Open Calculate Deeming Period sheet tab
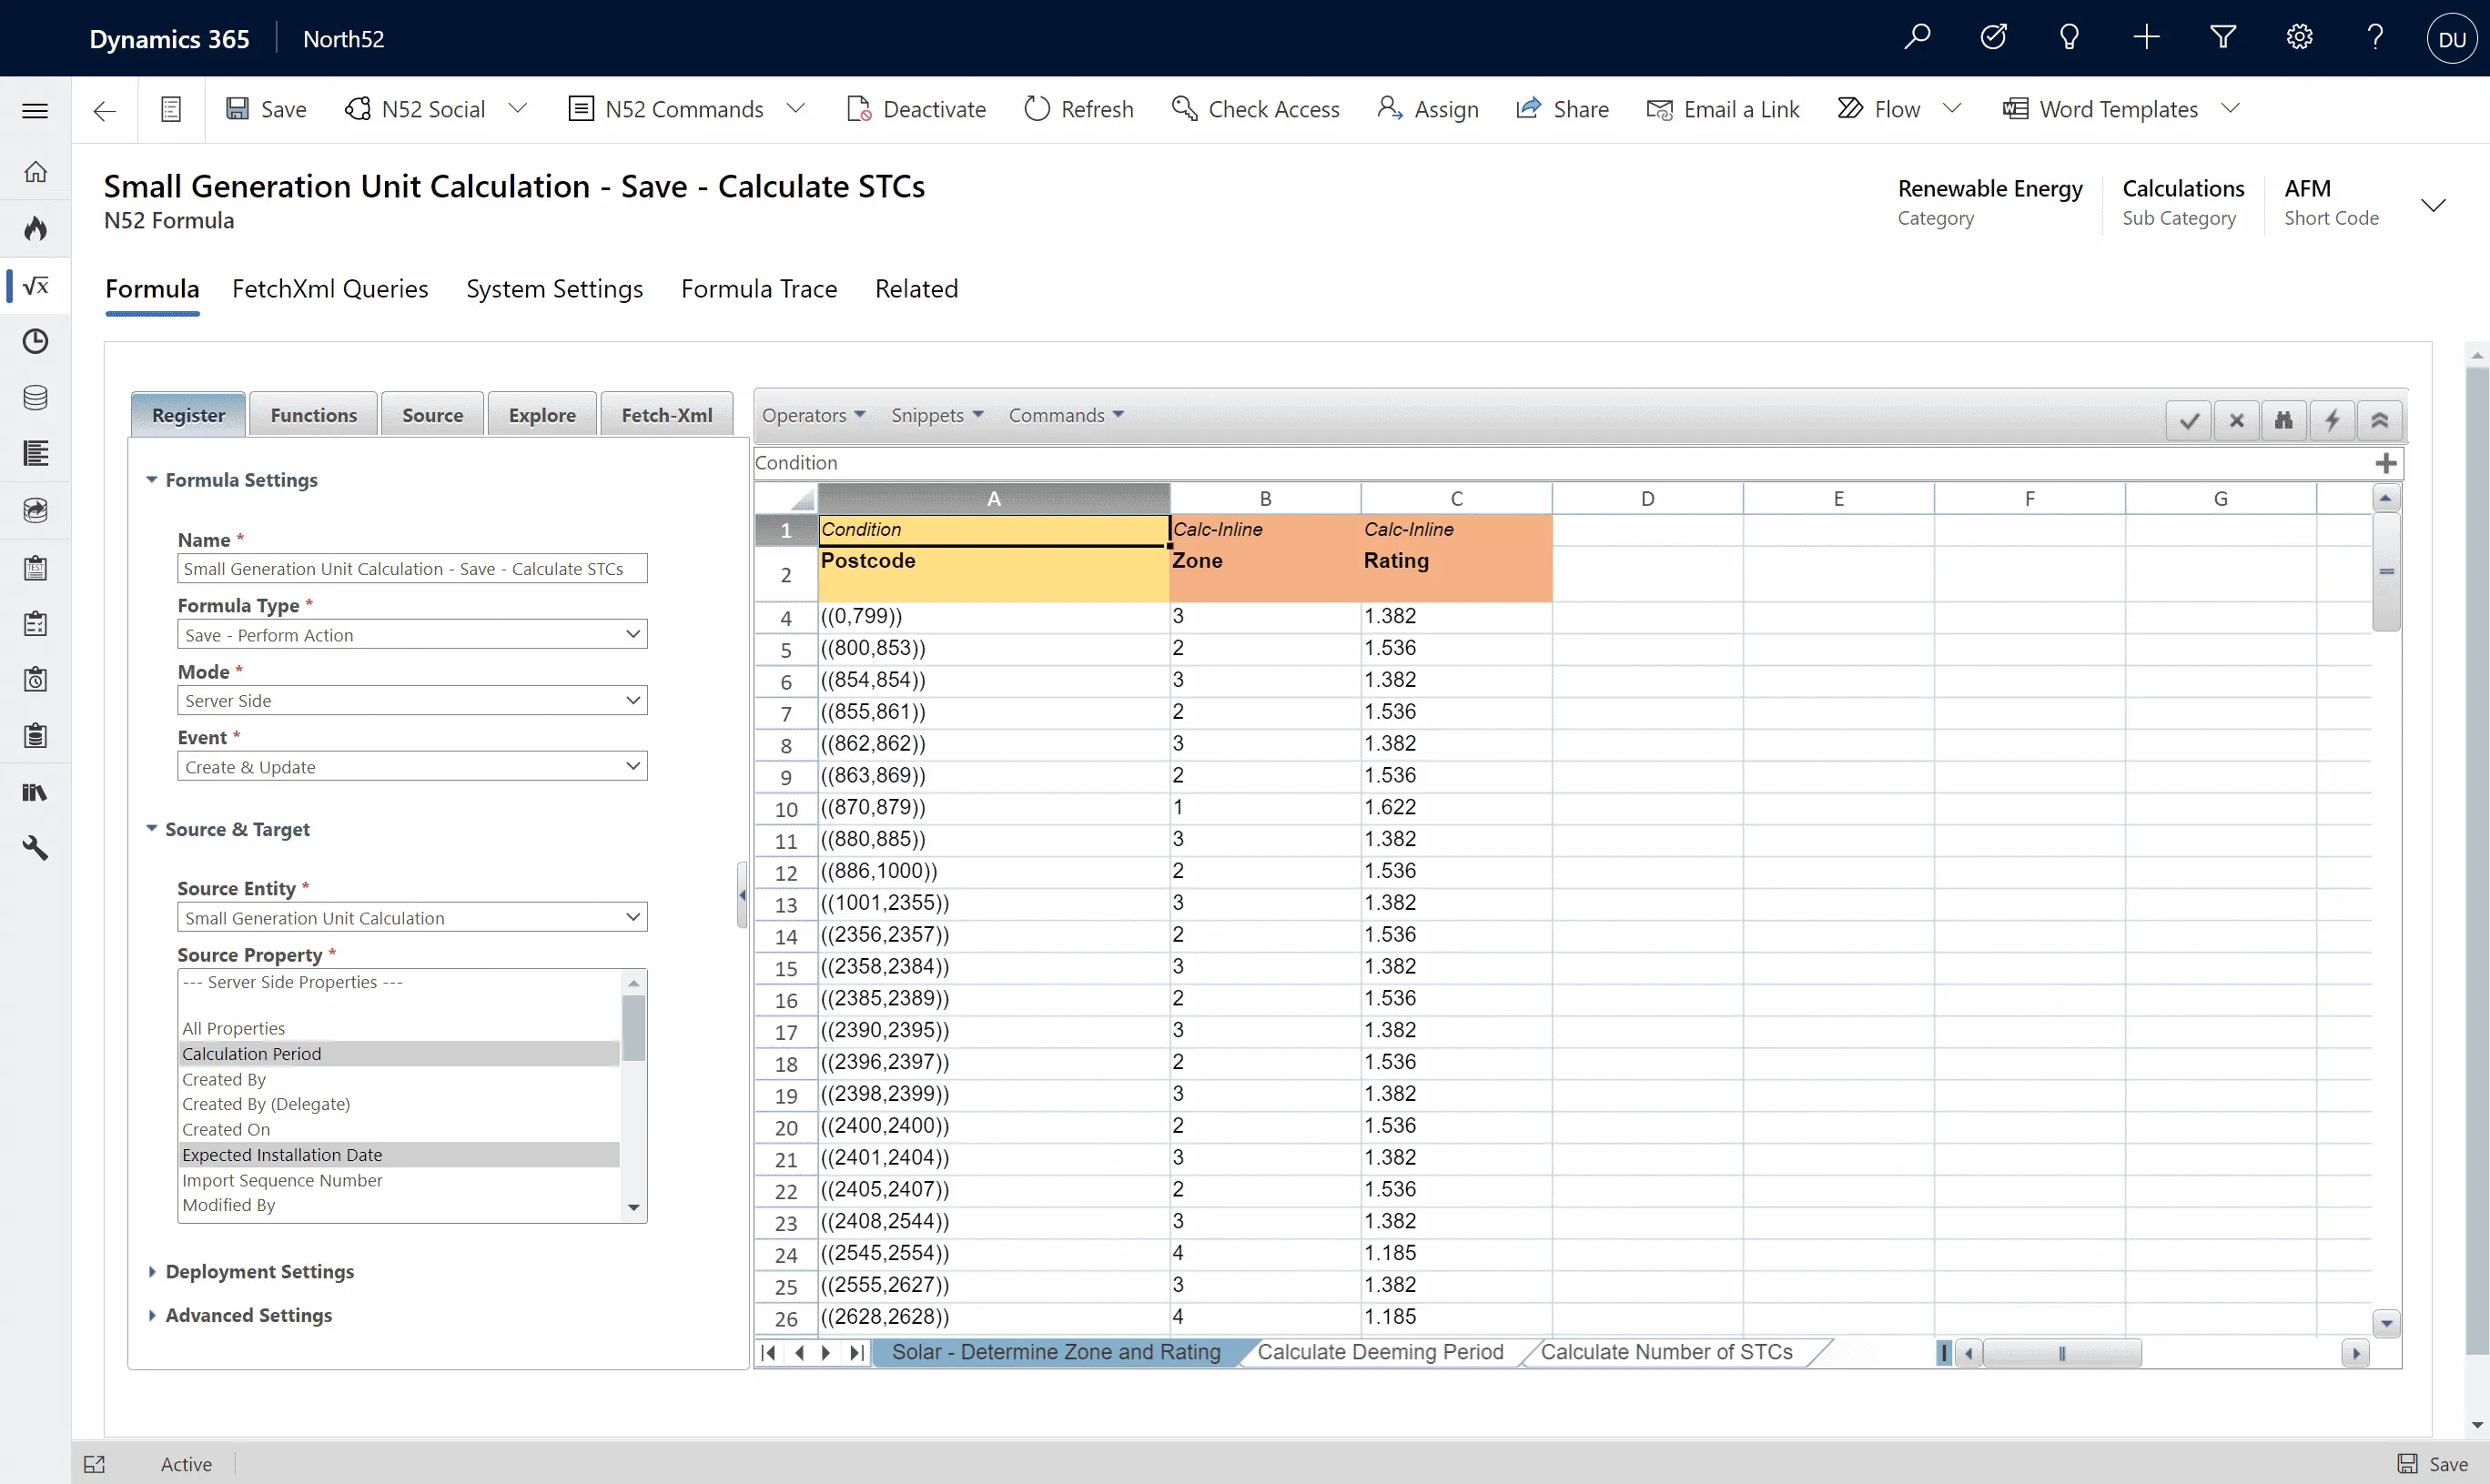Screen dimensions: 2490x1484 (x=1380, y=1352)
